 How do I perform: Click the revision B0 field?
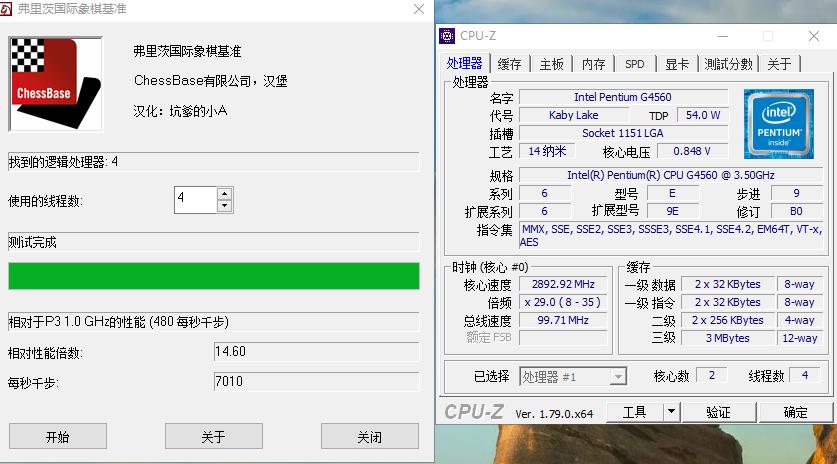click(796, 211)
